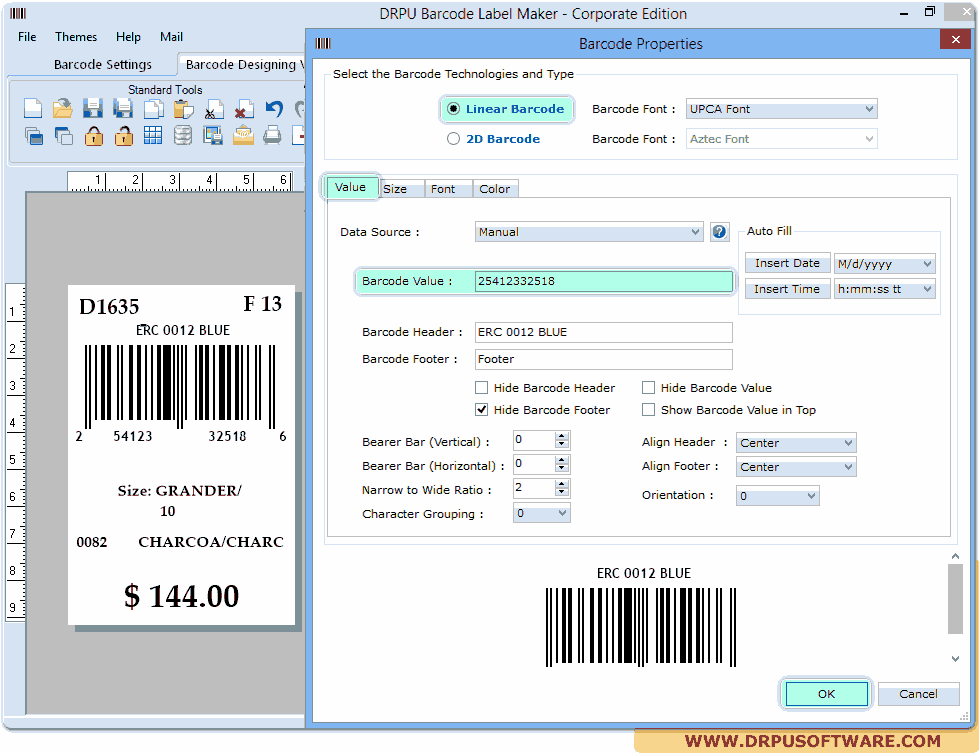Open the UPCA Font dropdown
This screenshot has height=753, width=980.
tap(781, 109)
